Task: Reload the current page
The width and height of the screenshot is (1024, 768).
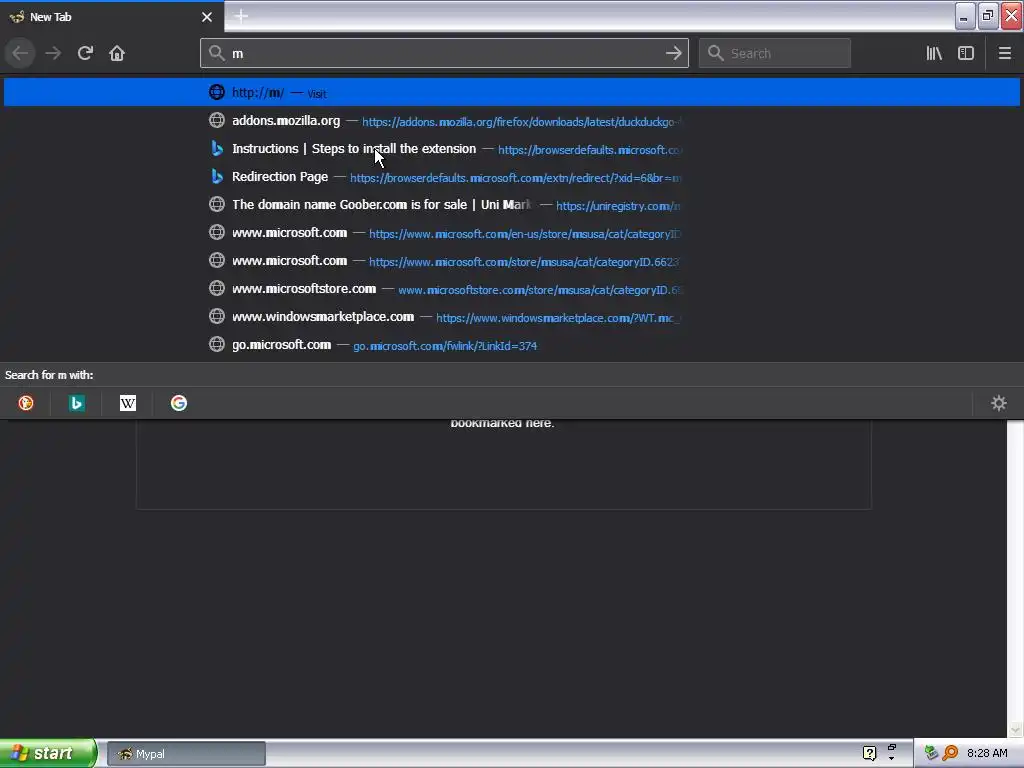Action: [x=85, y=53]
